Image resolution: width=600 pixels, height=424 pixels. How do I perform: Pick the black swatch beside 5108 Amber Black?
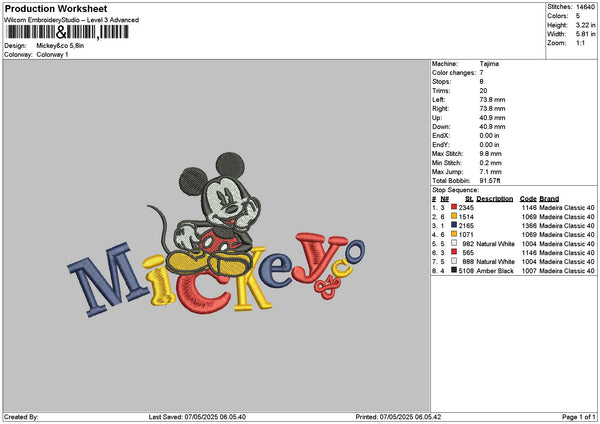pos(454,270)
